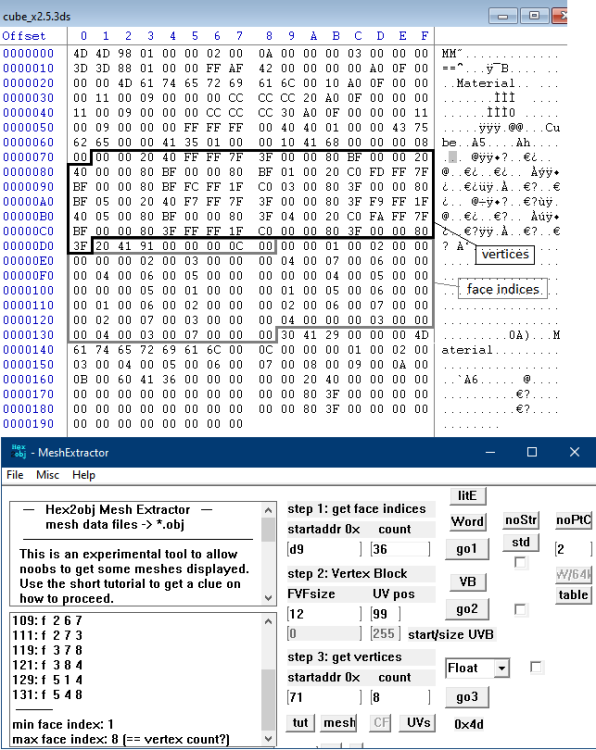Click the 'min face index: 1' line
This screenshot has height=750, width=596.
63,724
